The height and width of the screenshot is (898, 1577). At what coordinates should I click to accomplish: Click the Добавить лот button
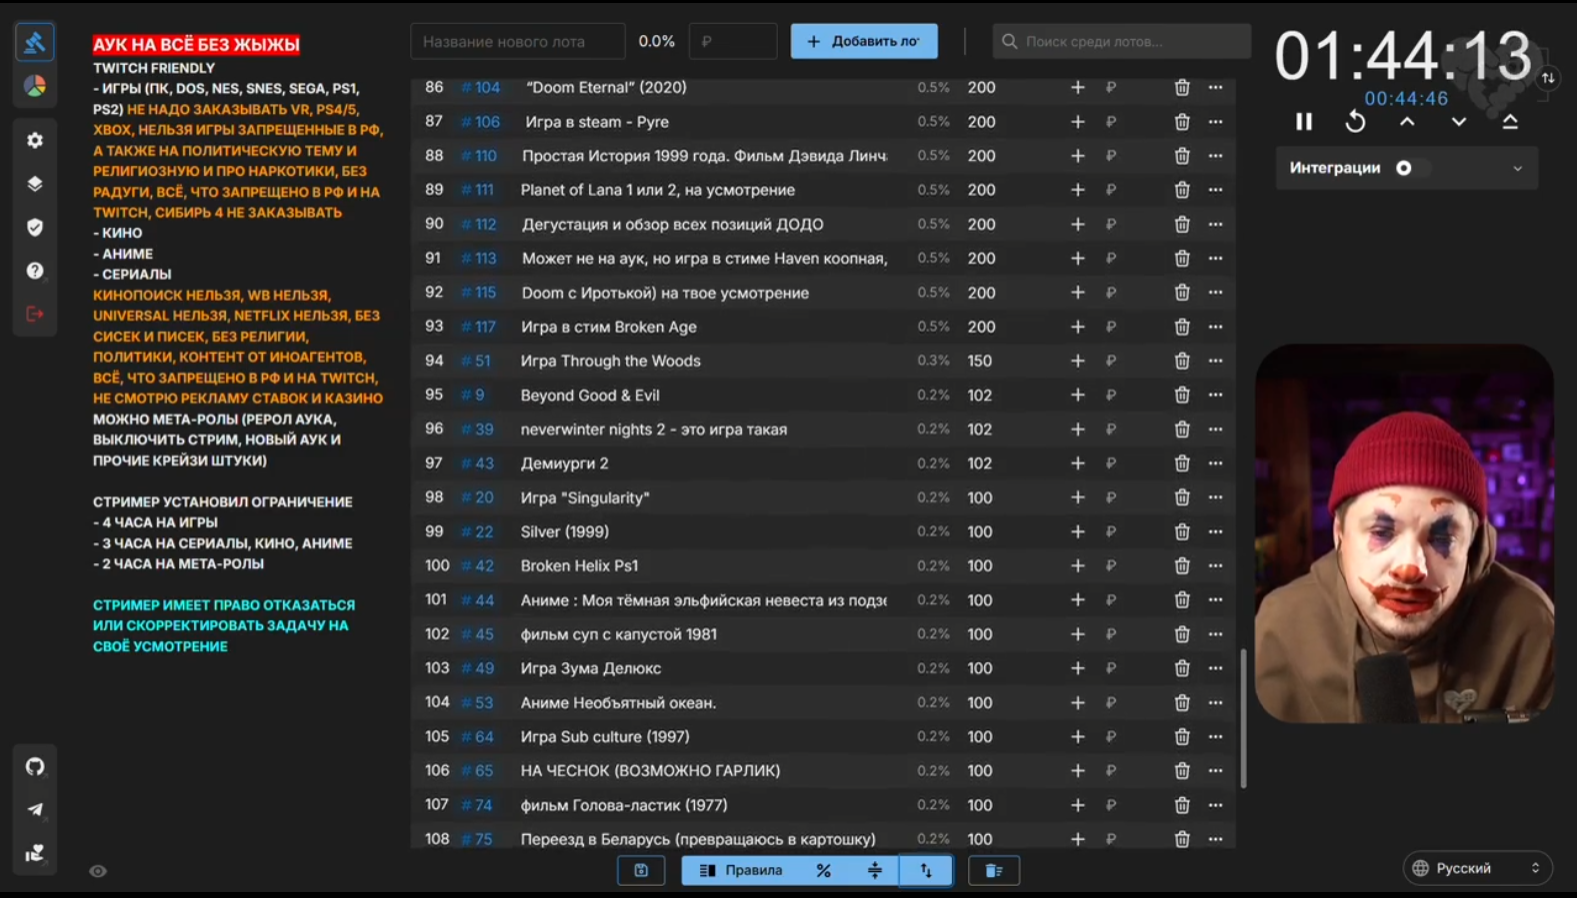pyautogui.click(x=864, y=41)
